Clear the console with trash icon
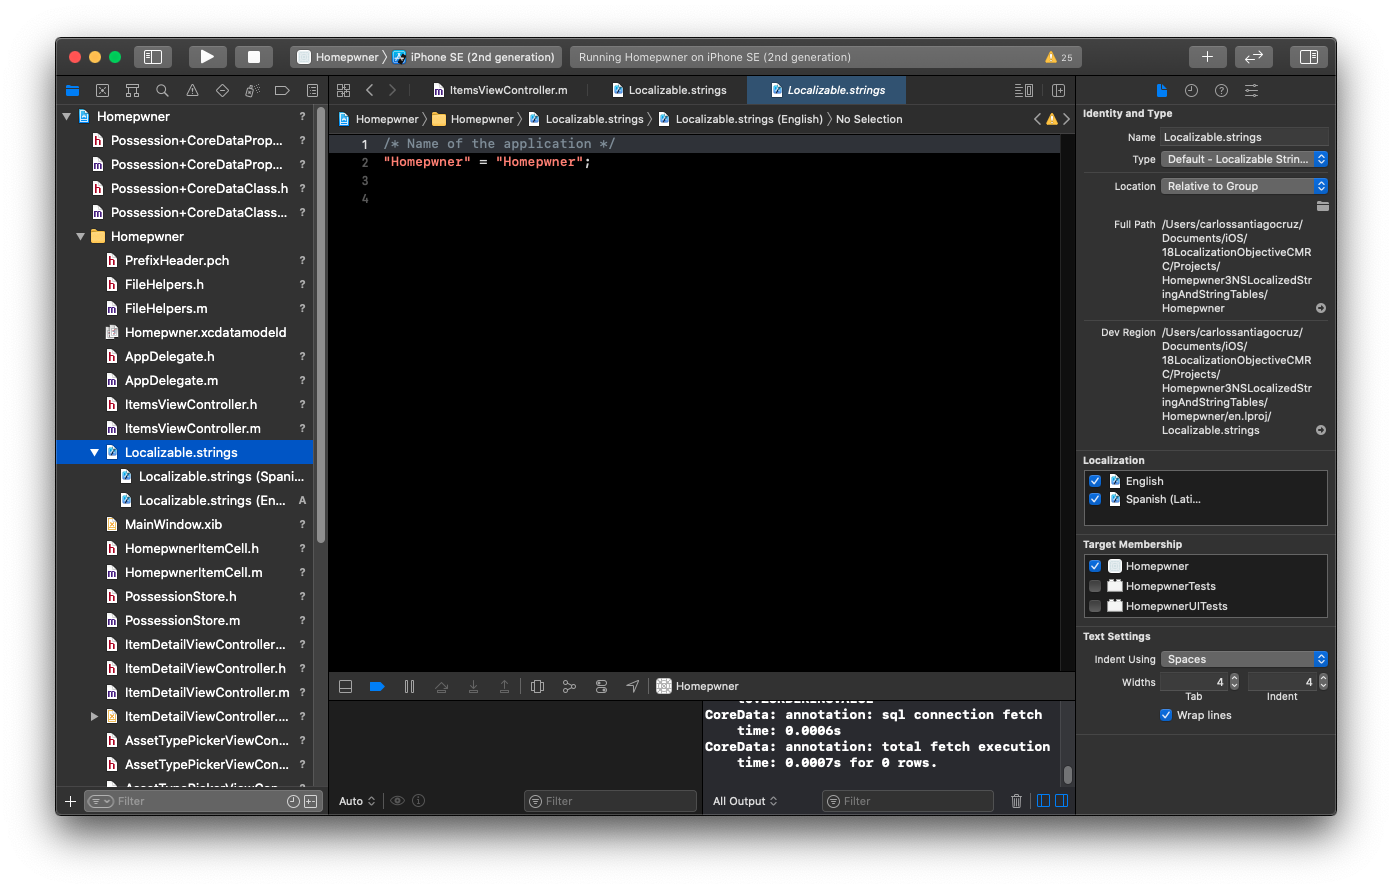The height and width of the screenshot is (889, 1392). click(1016, 801)
